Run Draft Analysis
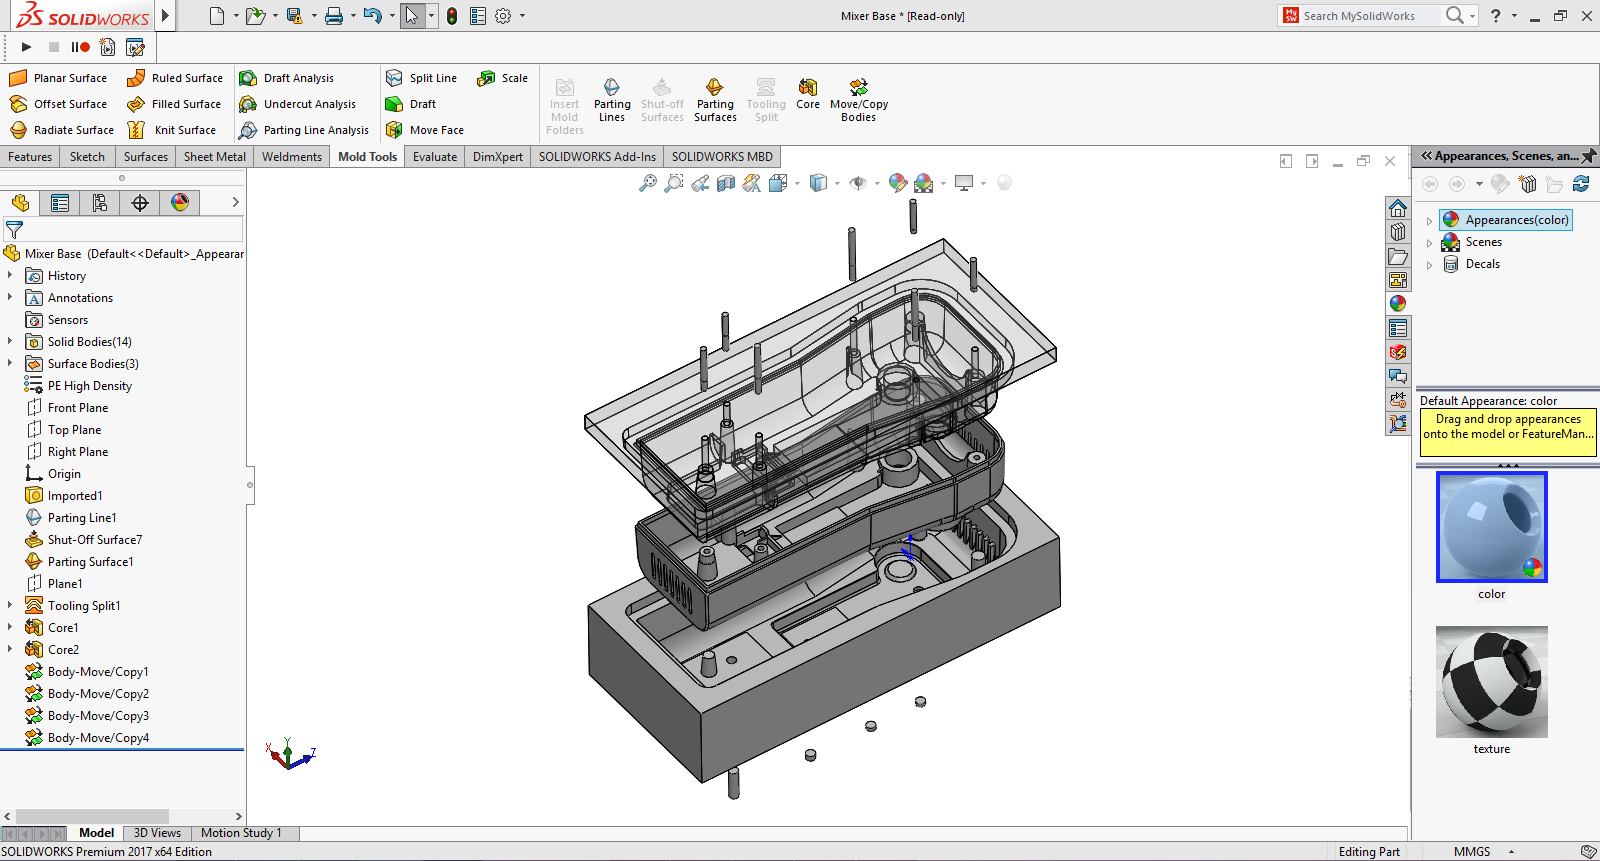Screen dimensions: 1600x861 [x=287, y=78]
